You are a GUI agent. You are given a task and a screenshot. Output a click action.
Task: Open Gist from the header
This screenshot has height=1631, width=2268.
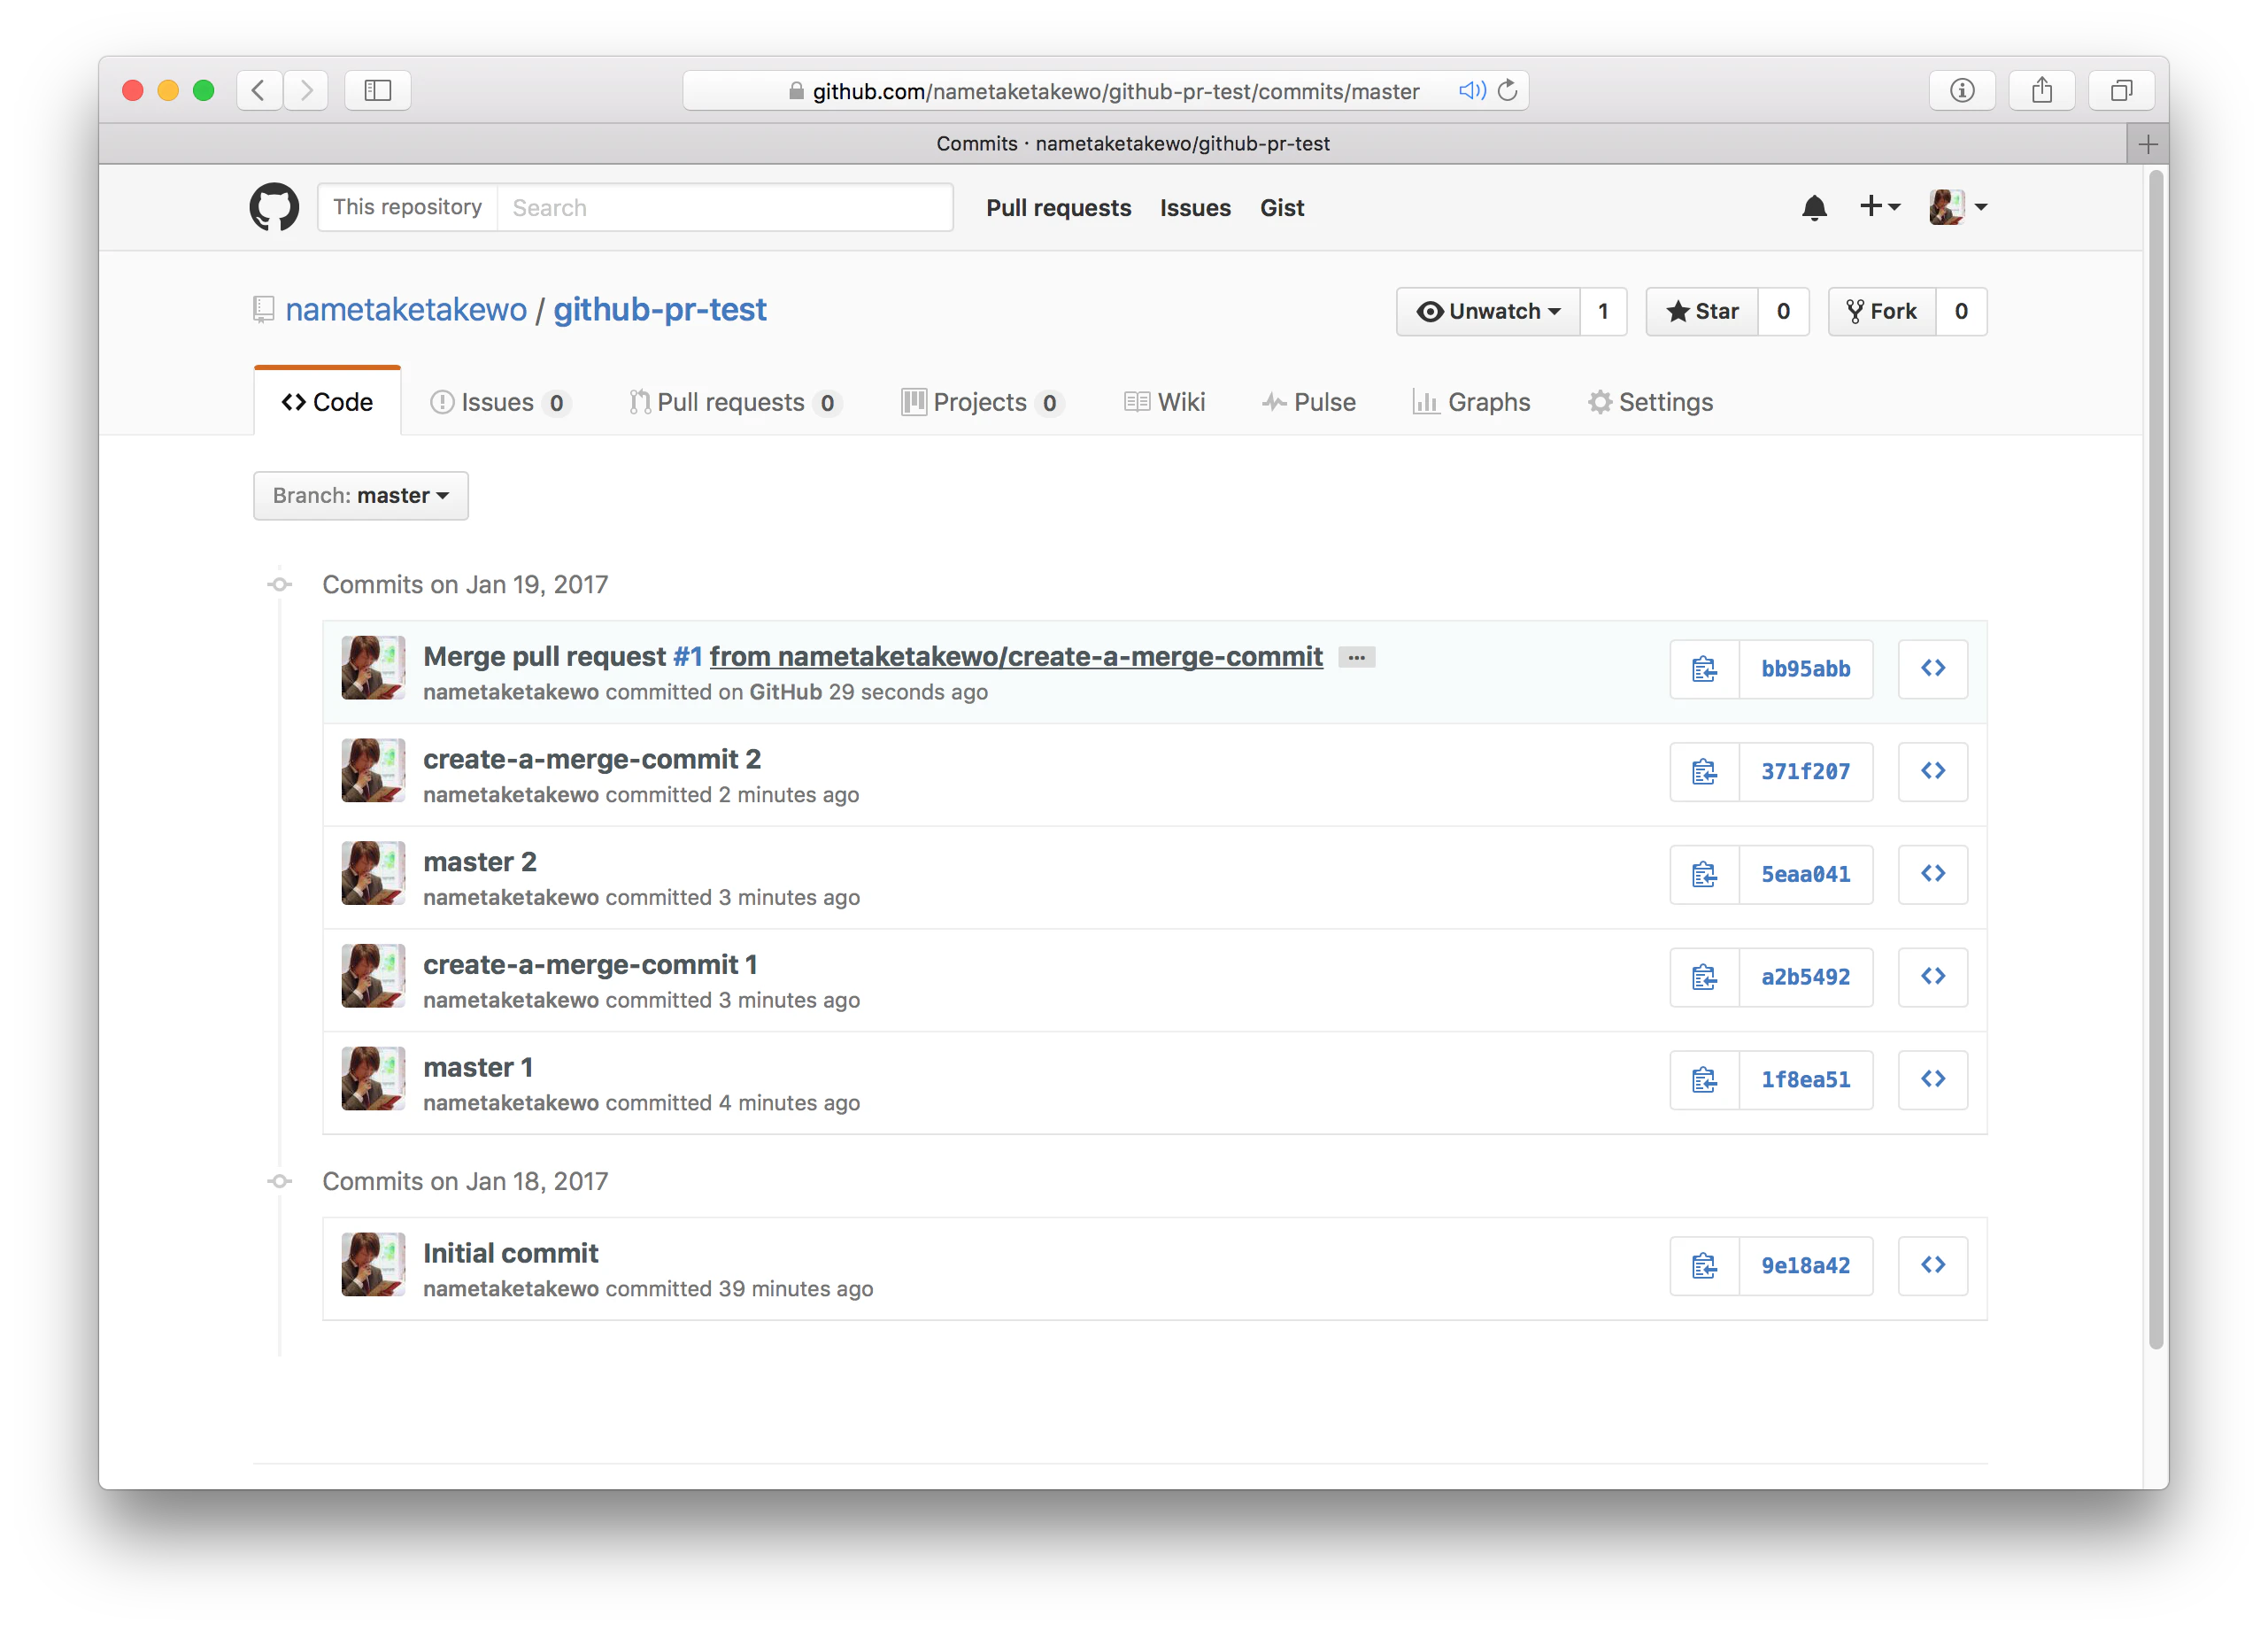tap(1282, 208)
